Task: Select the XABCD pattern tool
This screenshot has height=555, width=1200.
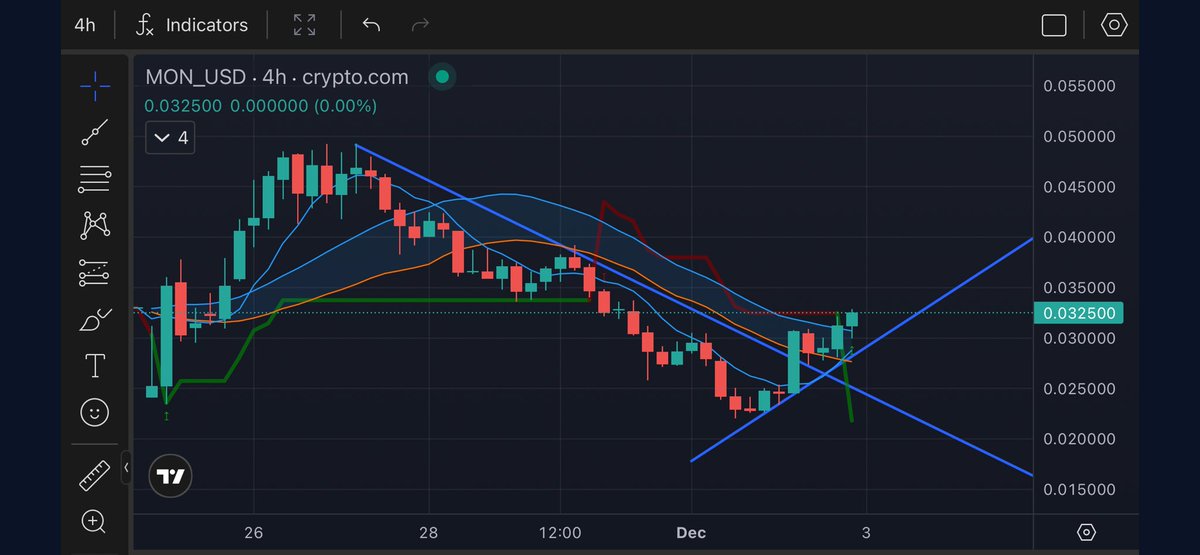Action: [95, 226]
